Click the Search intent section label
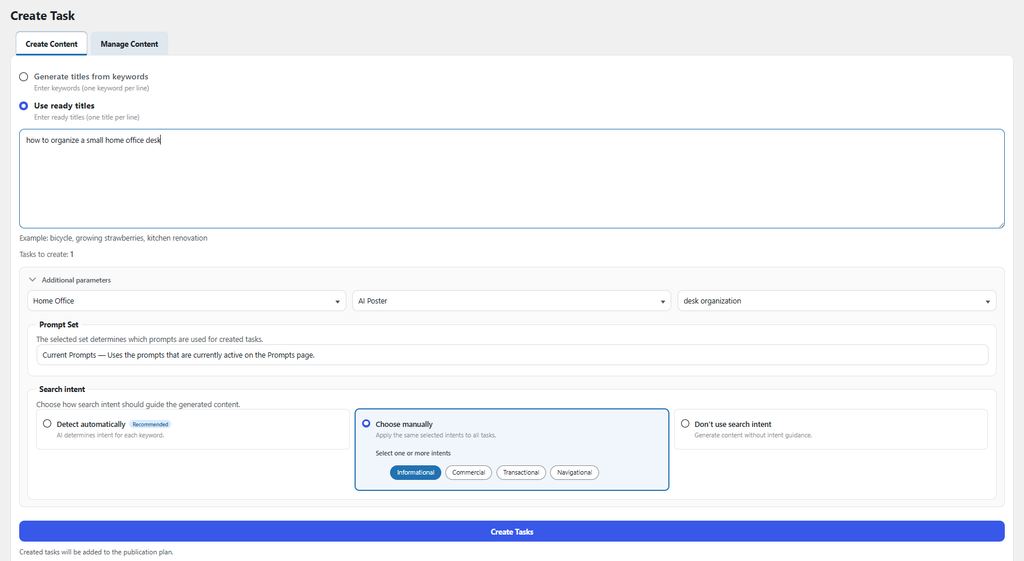 pos(62,389)
